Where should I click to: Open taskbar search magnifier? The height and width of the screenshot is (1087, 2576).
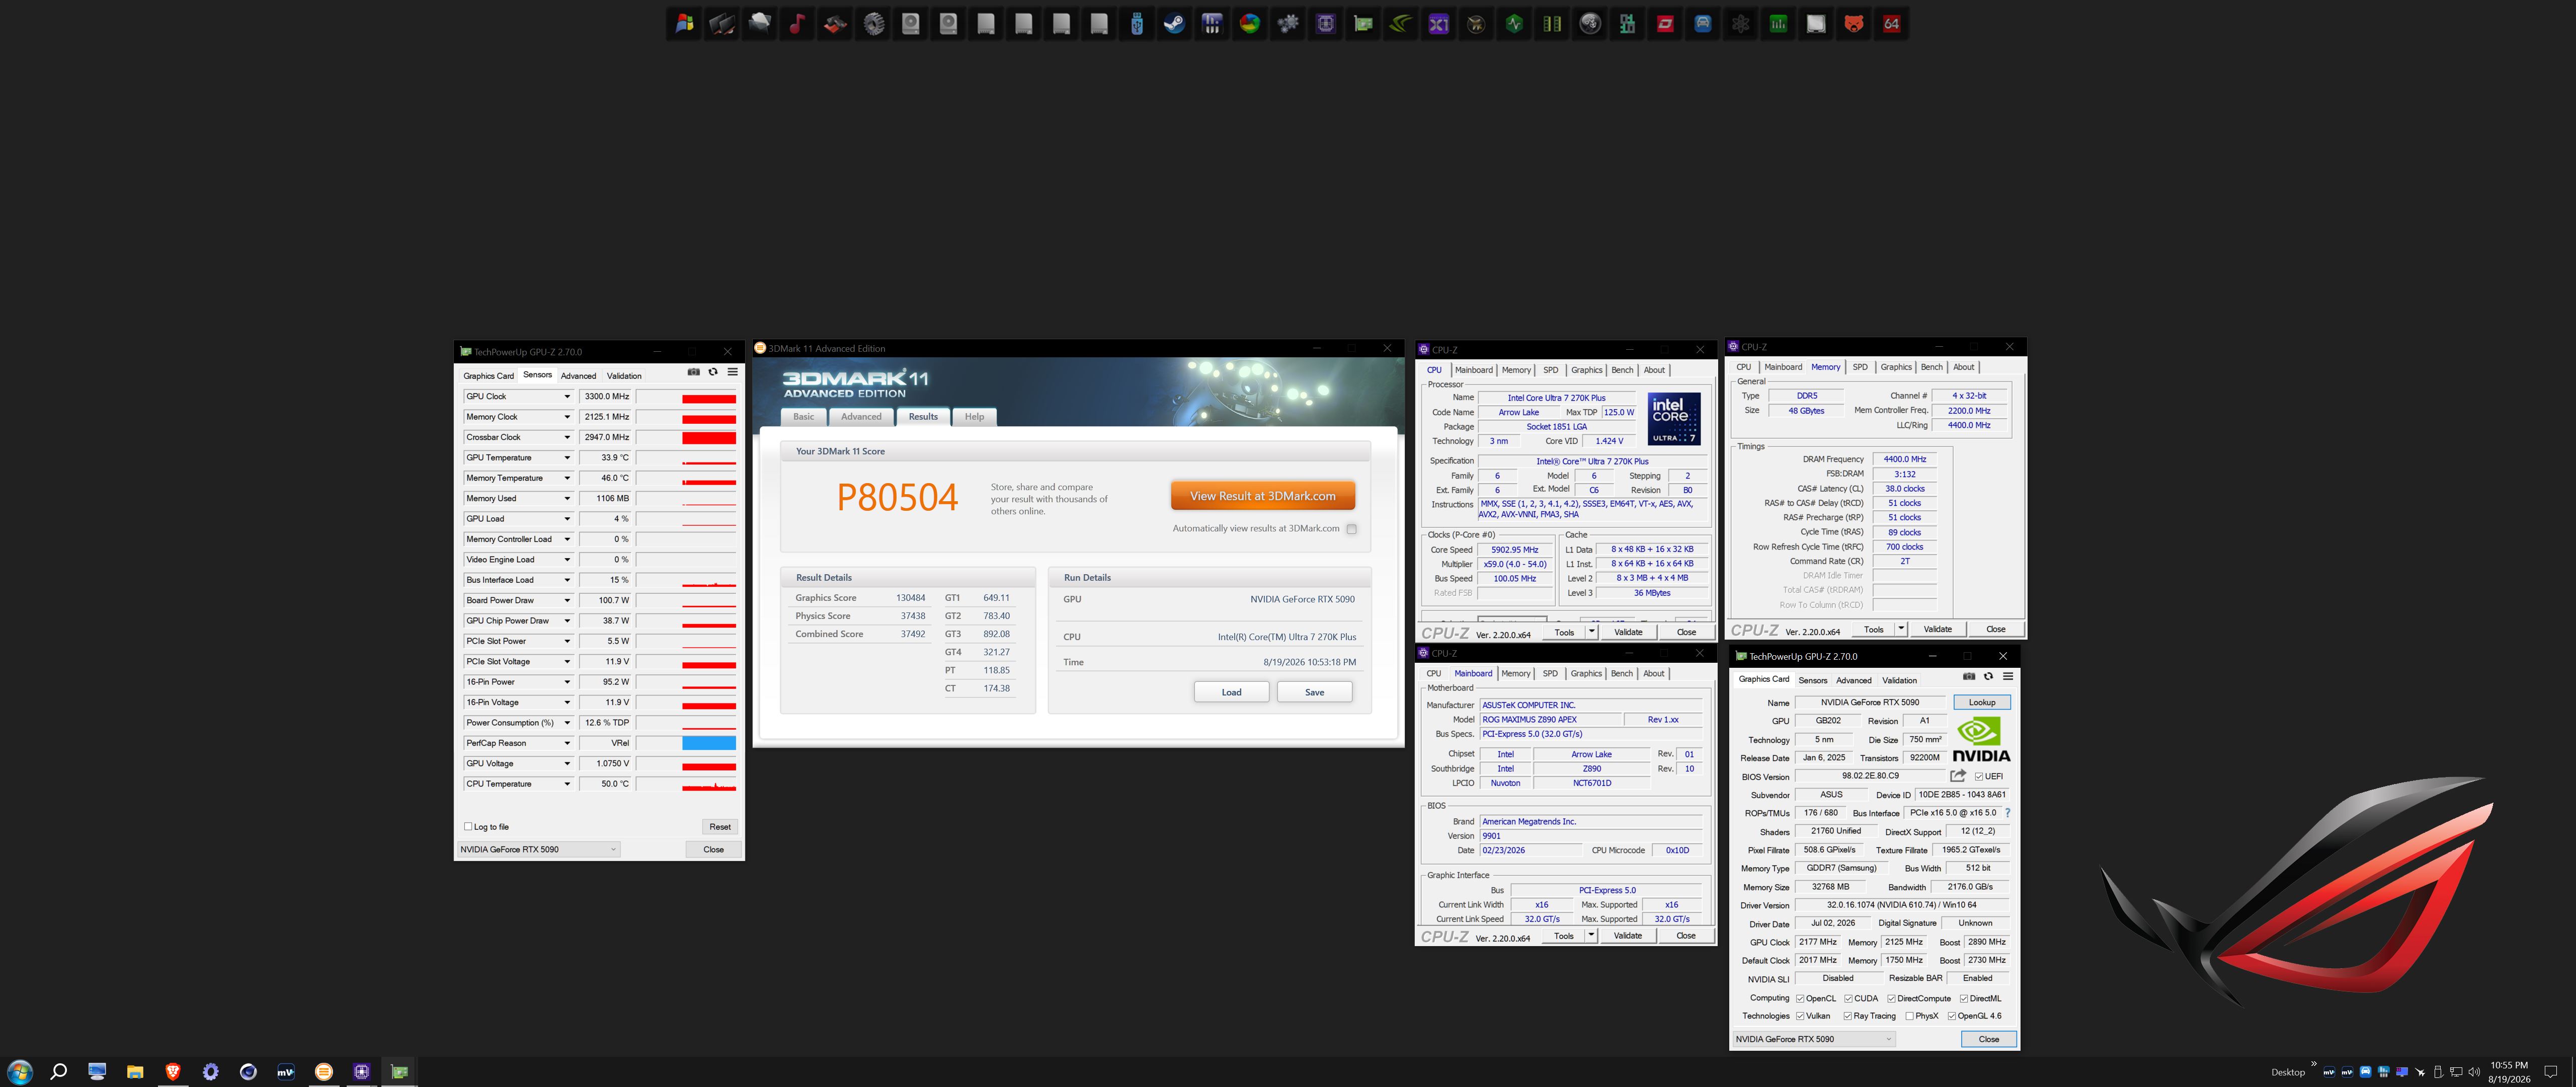point(59,1072)
